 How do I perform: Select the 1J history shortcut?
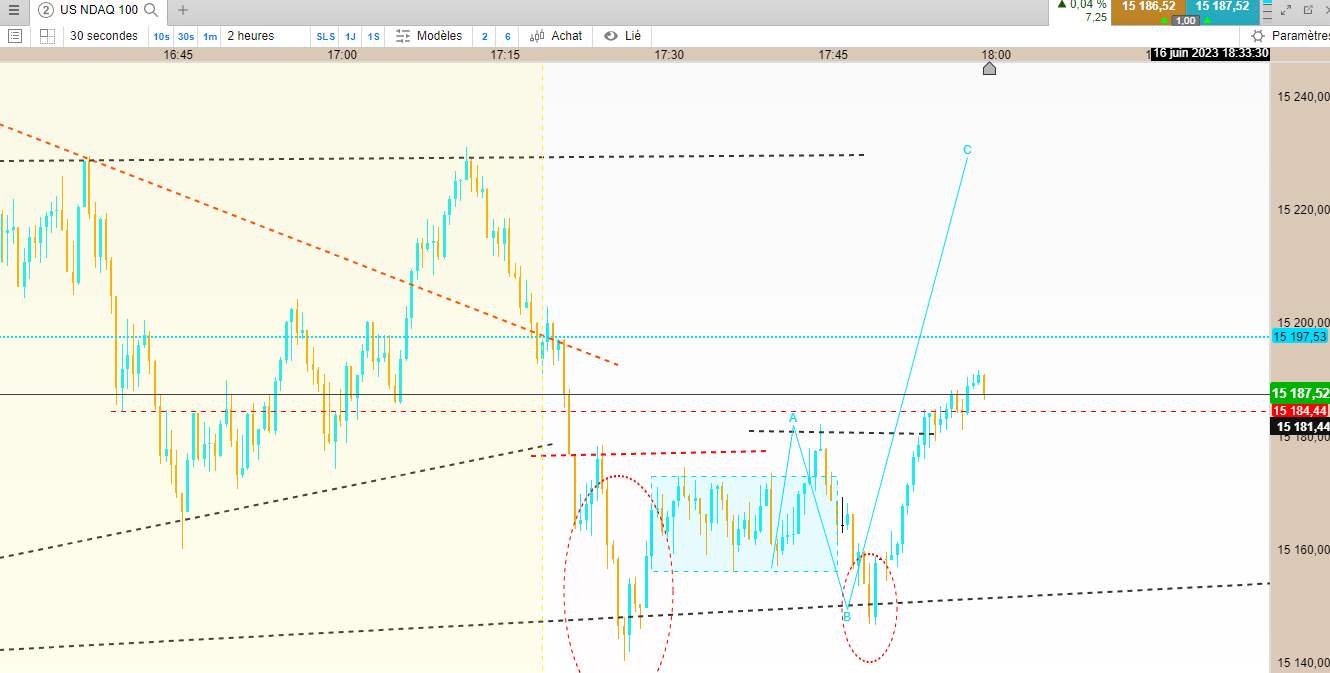pyautogui.click(x=350, y=36)
